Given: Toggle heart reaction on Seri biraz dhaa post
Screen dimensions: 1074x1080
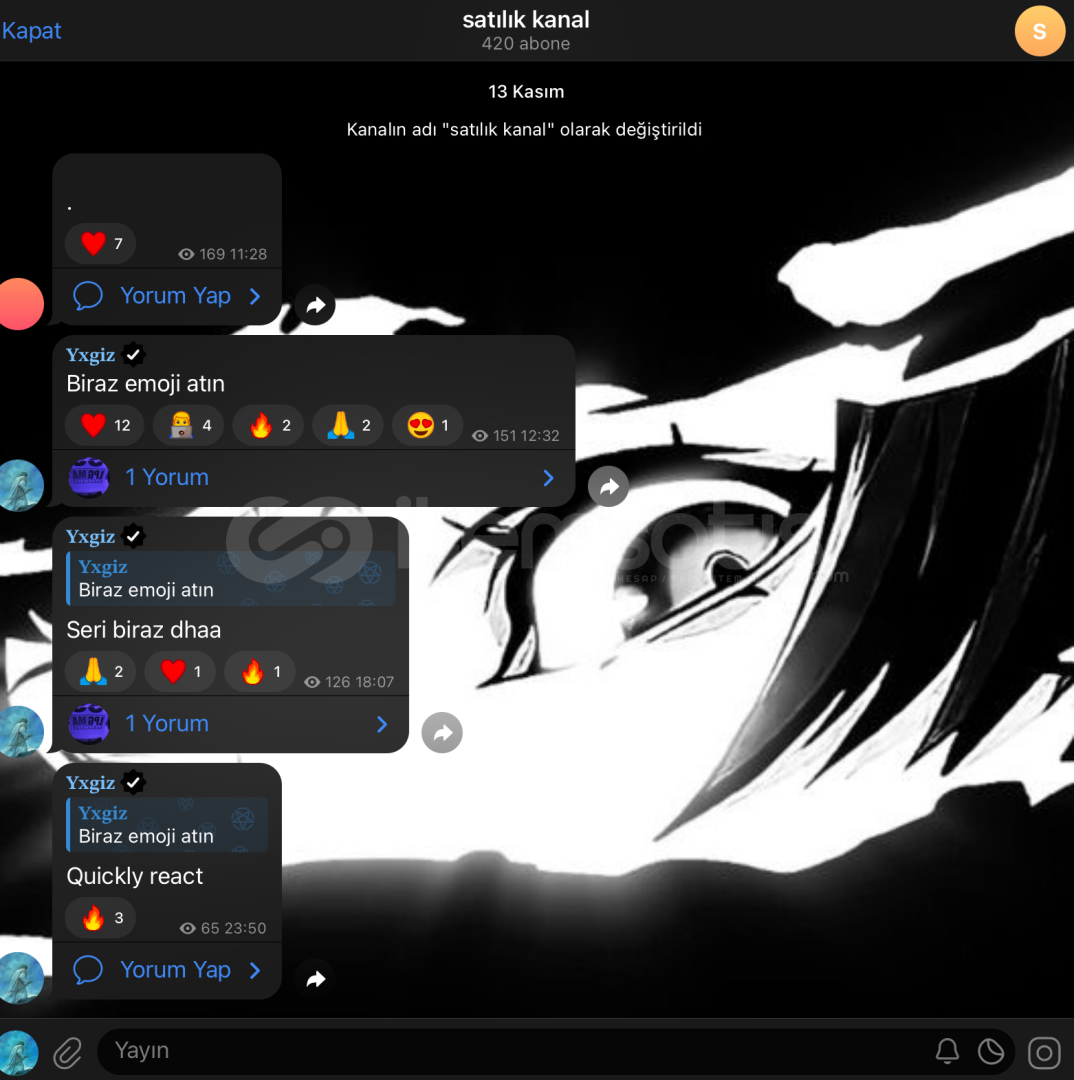Looking at the screenshot, I should pos(180,671).
